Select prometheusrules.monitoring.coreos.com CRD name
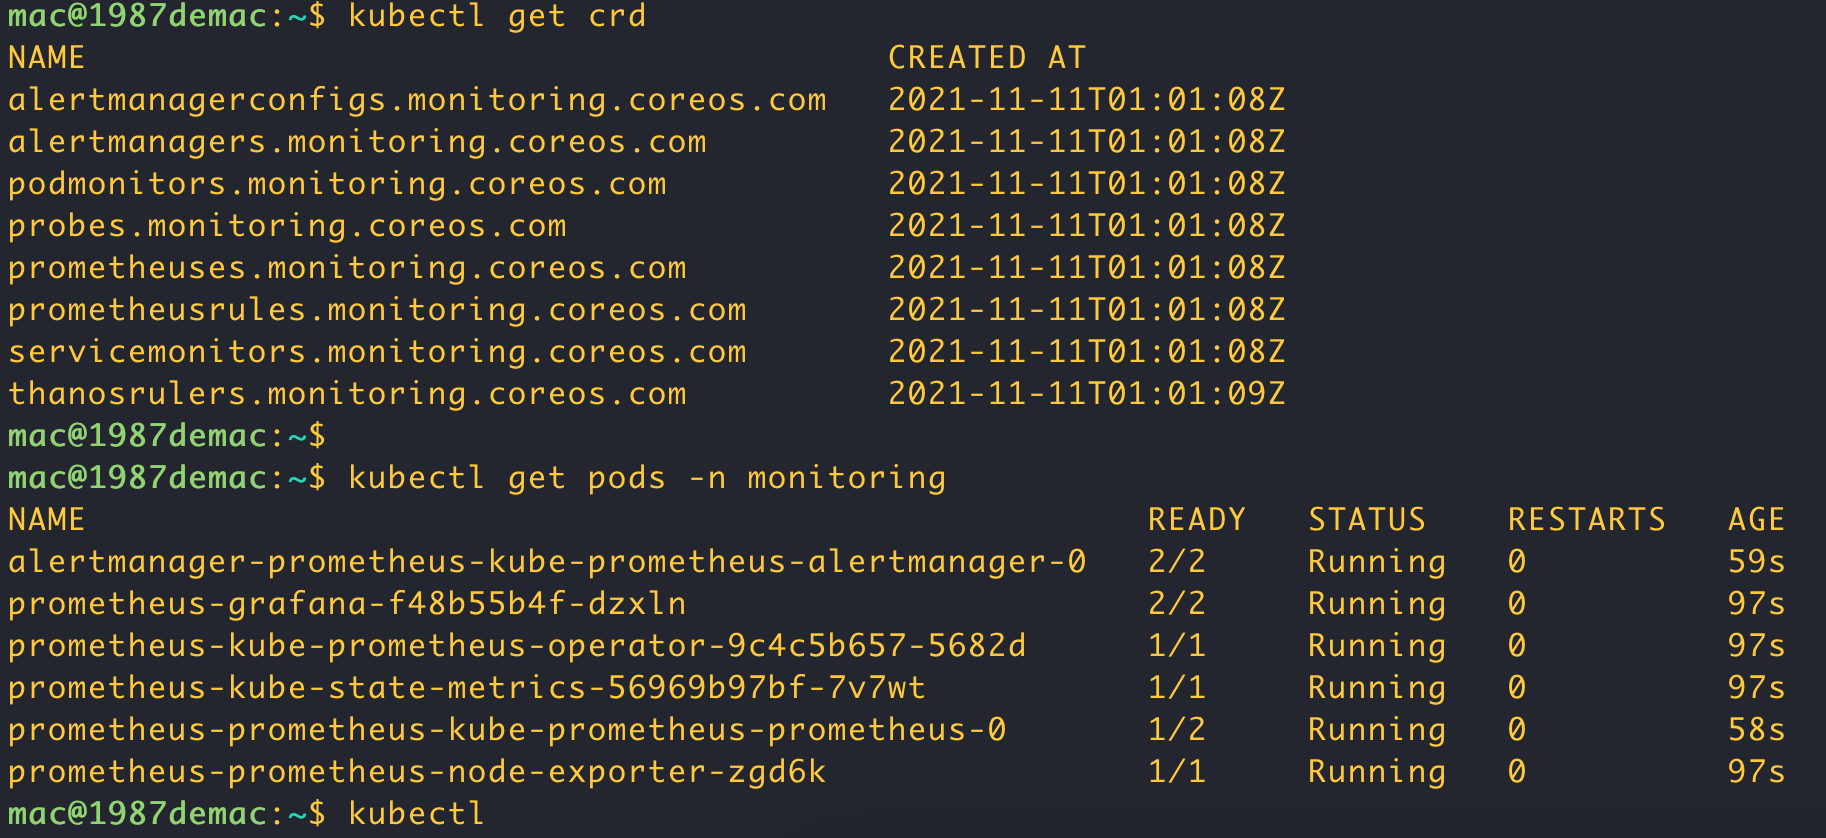 (x=378, y=310)
